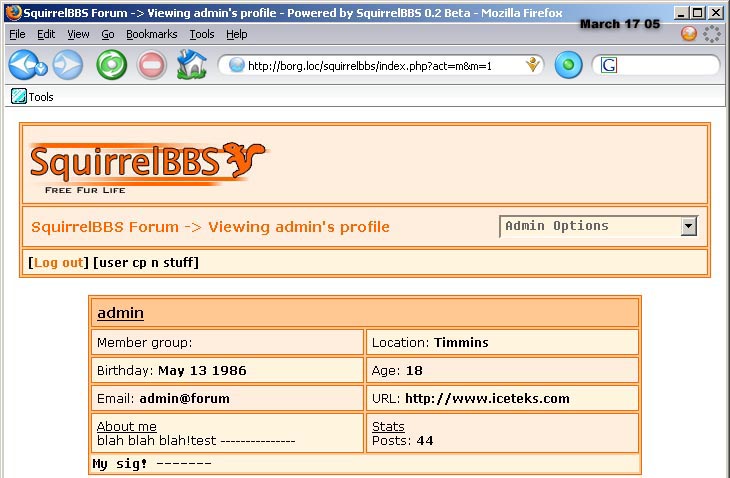This screenshot has width=730, height=478.
Task: Click the admin@forum email address
Action: (x=184, y=398)
